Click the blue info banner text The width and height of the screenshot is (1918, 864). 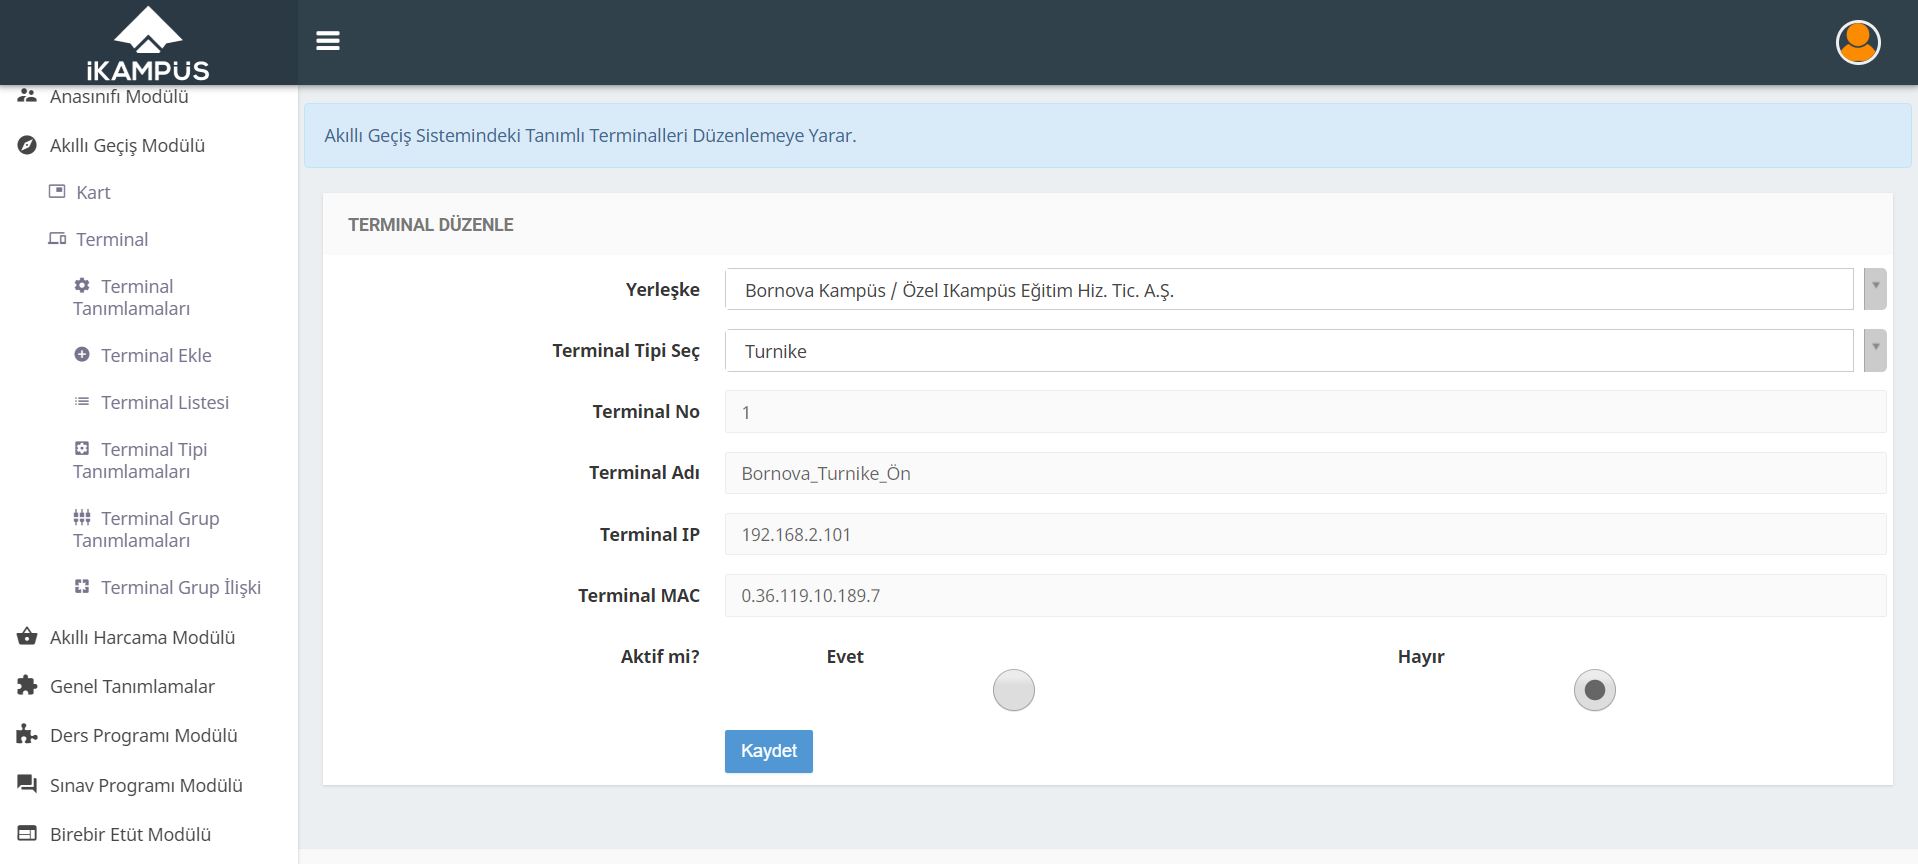click(x=590, y=135)
